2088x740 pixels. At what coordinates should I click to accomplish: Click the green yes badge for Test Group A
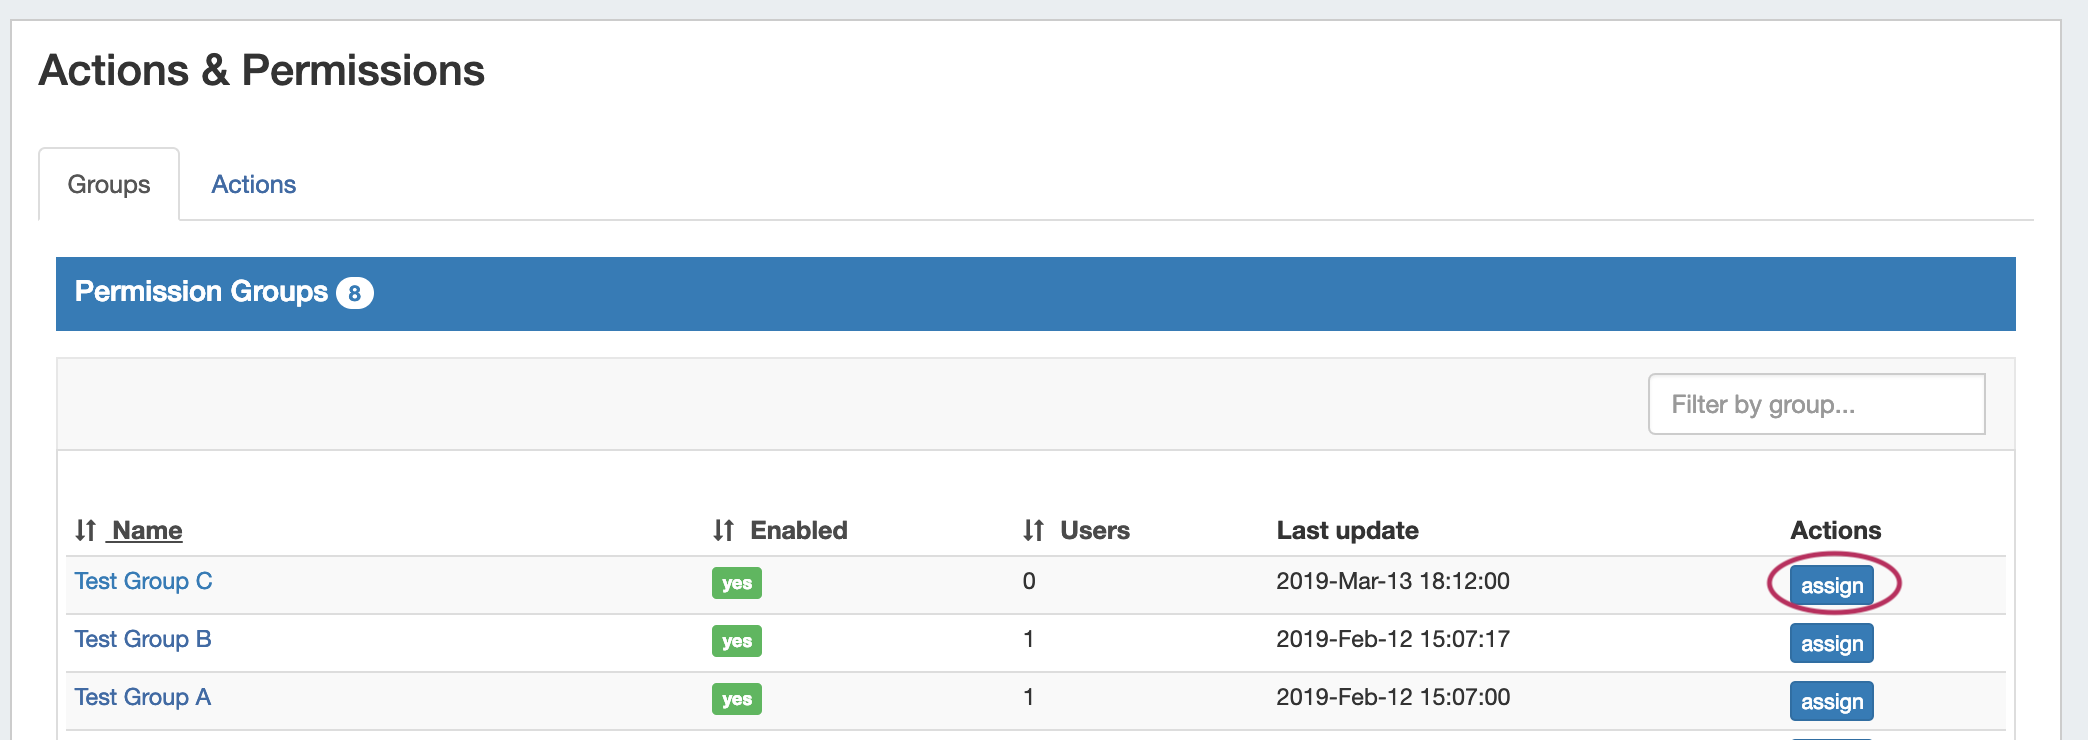pyautogui.click(x=736, y=699)
